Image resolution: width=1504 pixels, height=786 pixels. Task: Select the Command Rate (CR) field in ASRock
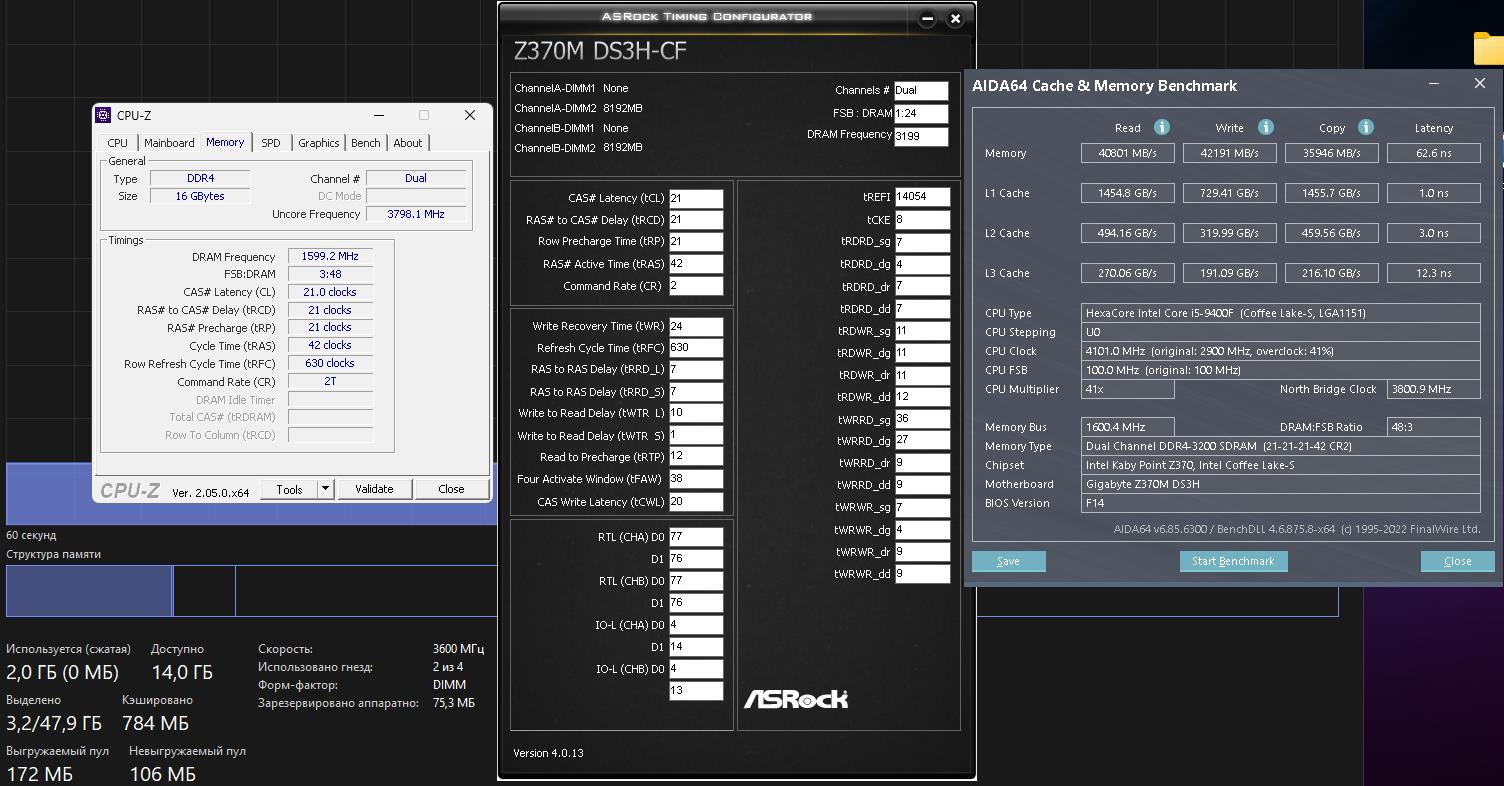click(x=696, y=286)
